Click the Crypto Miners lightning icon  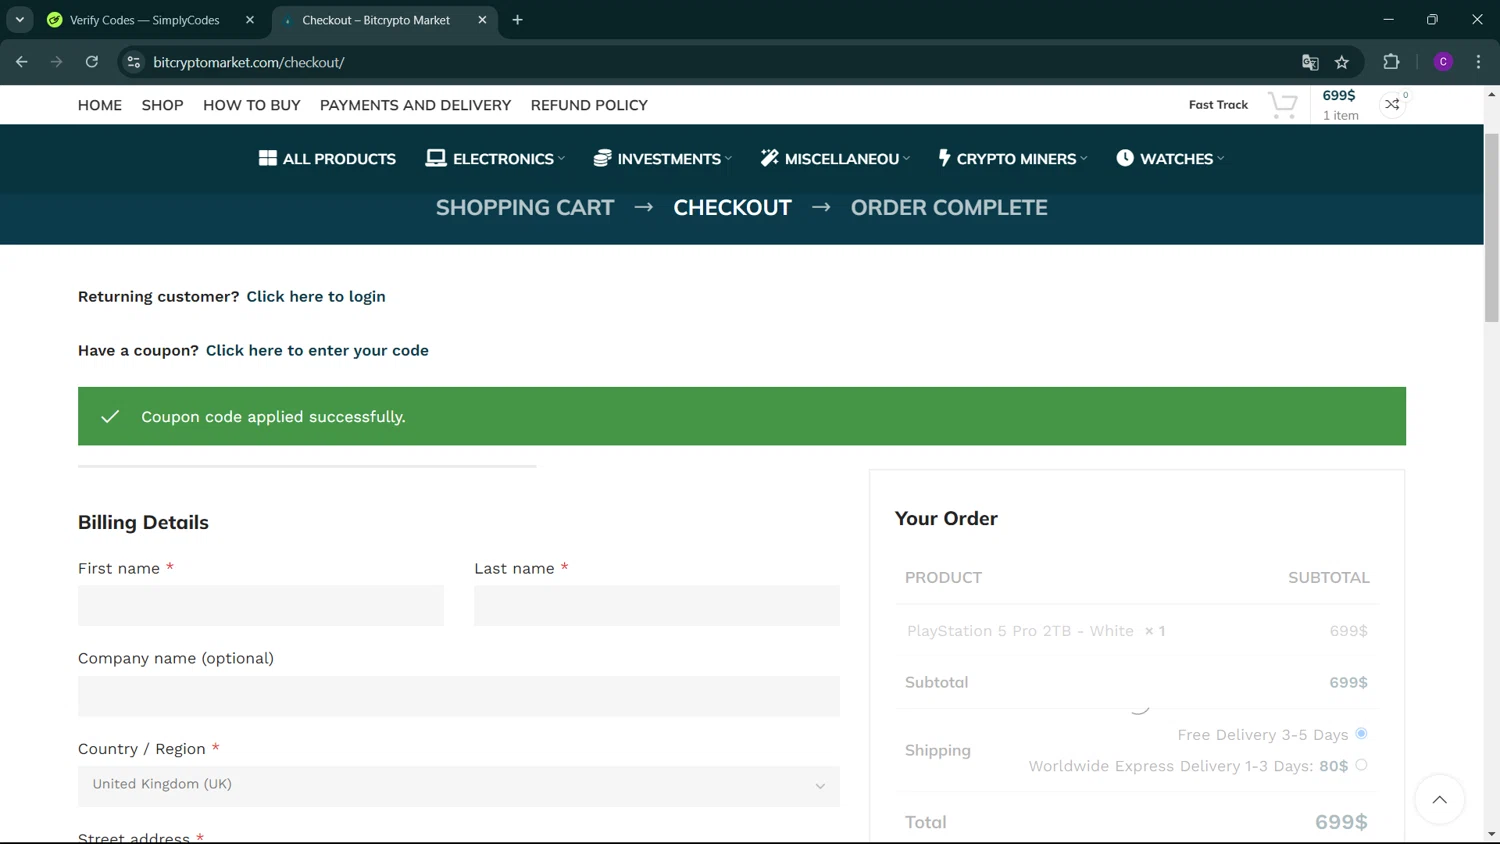coord(944,158)
